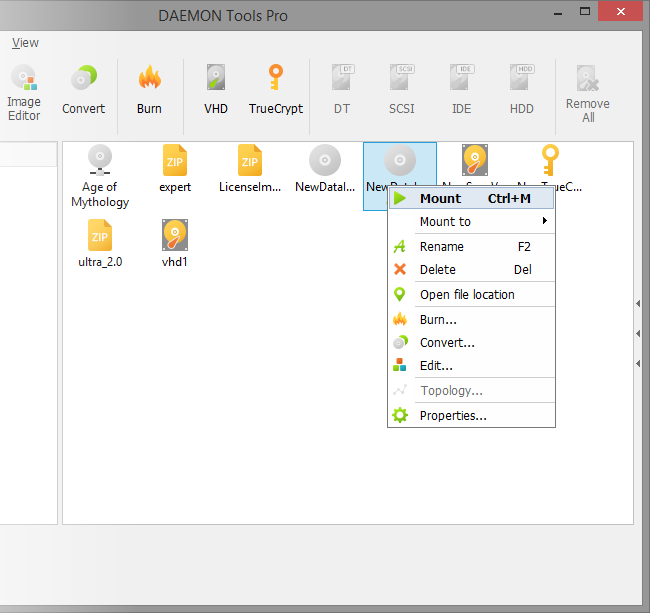The height and width of the screenshot is (613, 650).
Task: Select the ultra_2.0 ZIP file
Action: (x=100, y=244)
